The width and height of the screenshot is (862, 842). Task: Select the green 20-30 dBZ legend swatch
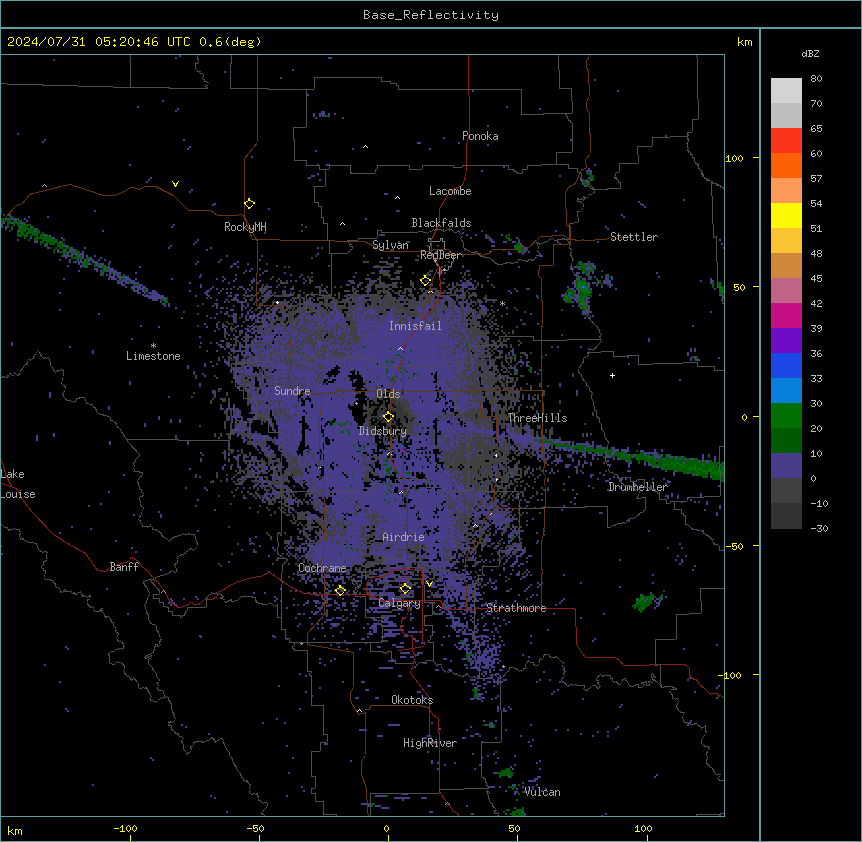pos(786,416)
